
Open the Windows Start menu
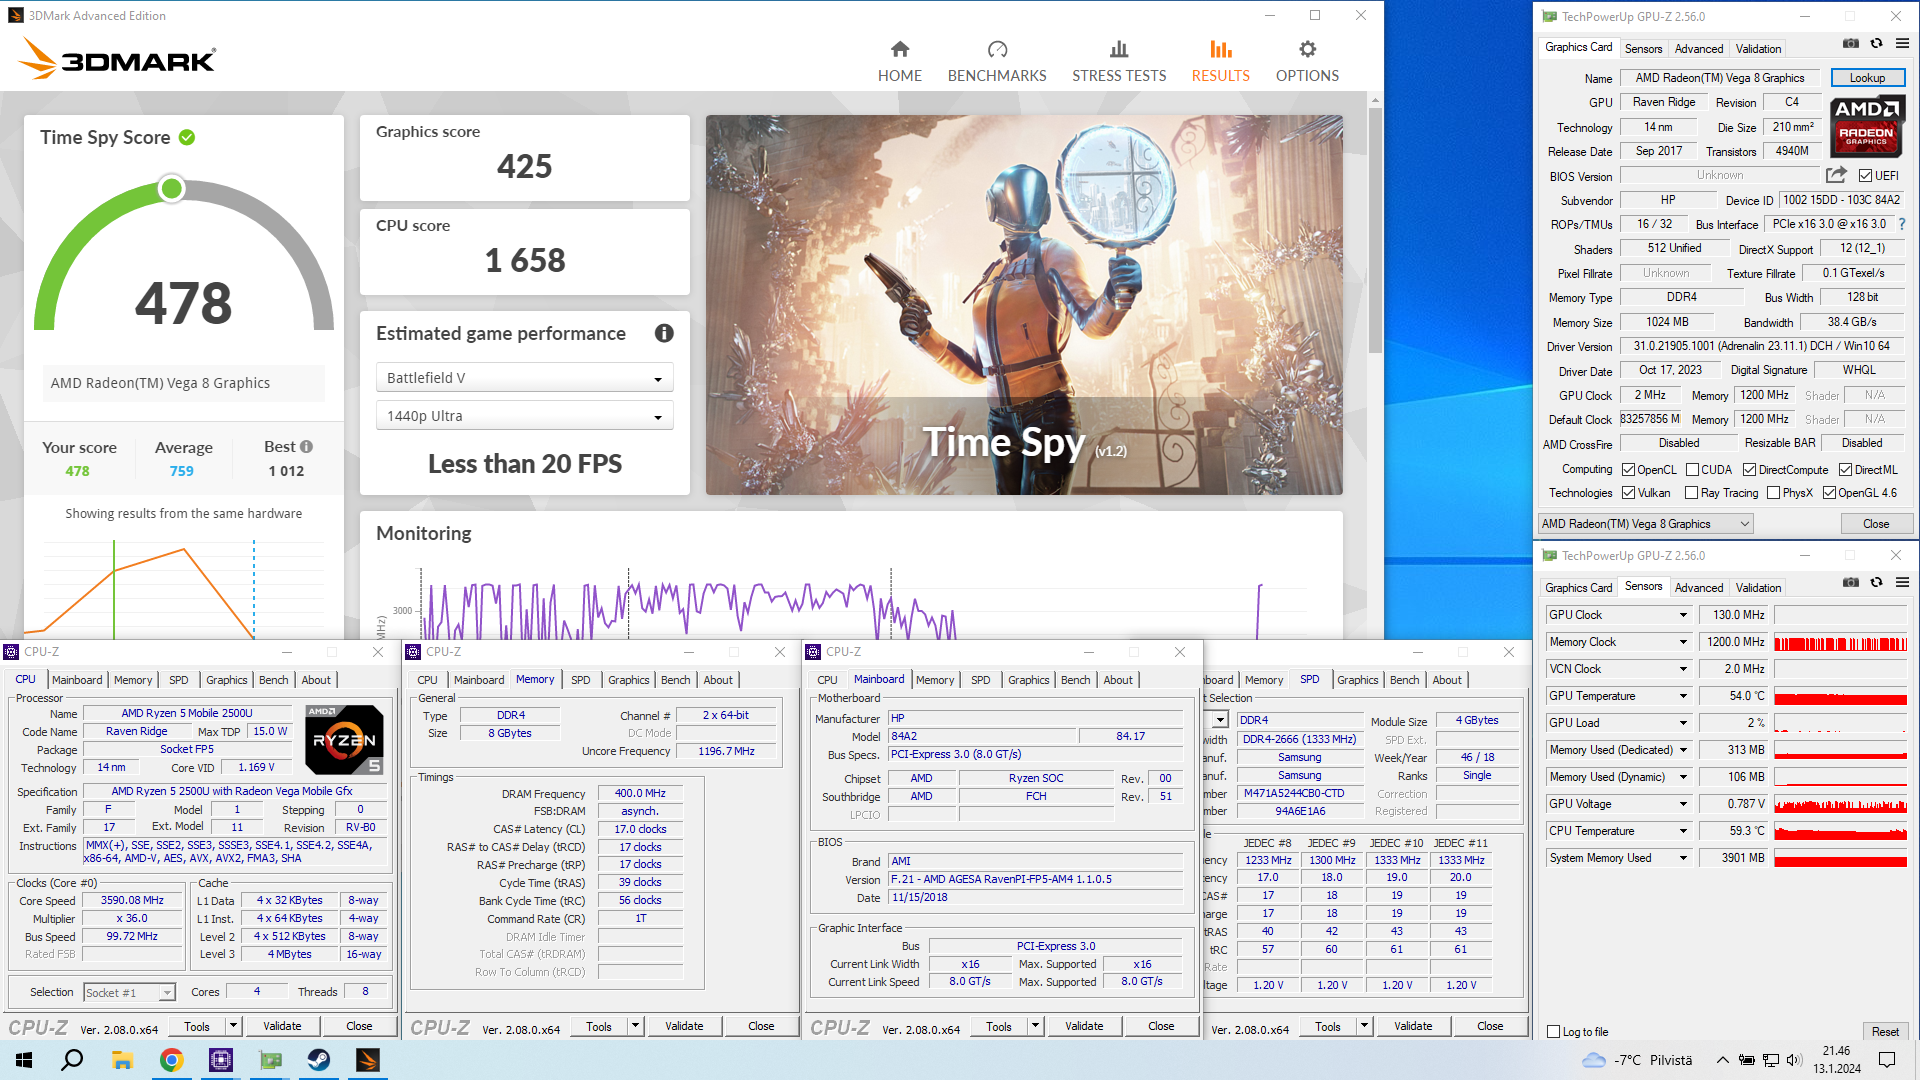click(x=24, y=1060)
